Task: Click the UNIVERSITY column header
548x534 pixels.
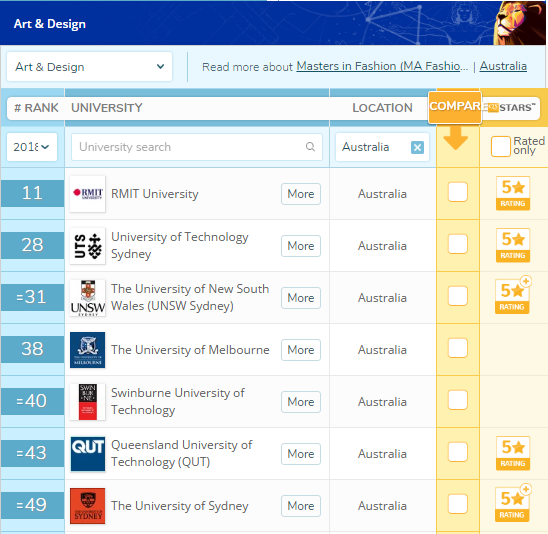Action: tap(107, 108)
